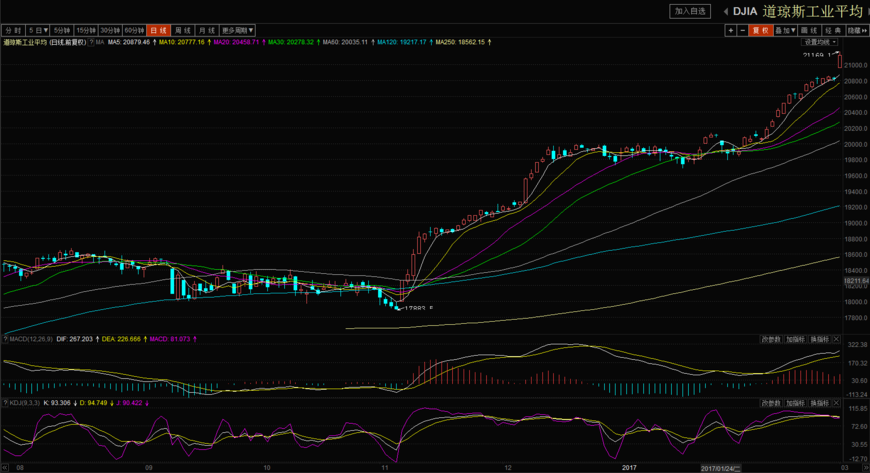
Task: Click the help icon beside KDJ(9,3,3)
Action: pos(6,403)
